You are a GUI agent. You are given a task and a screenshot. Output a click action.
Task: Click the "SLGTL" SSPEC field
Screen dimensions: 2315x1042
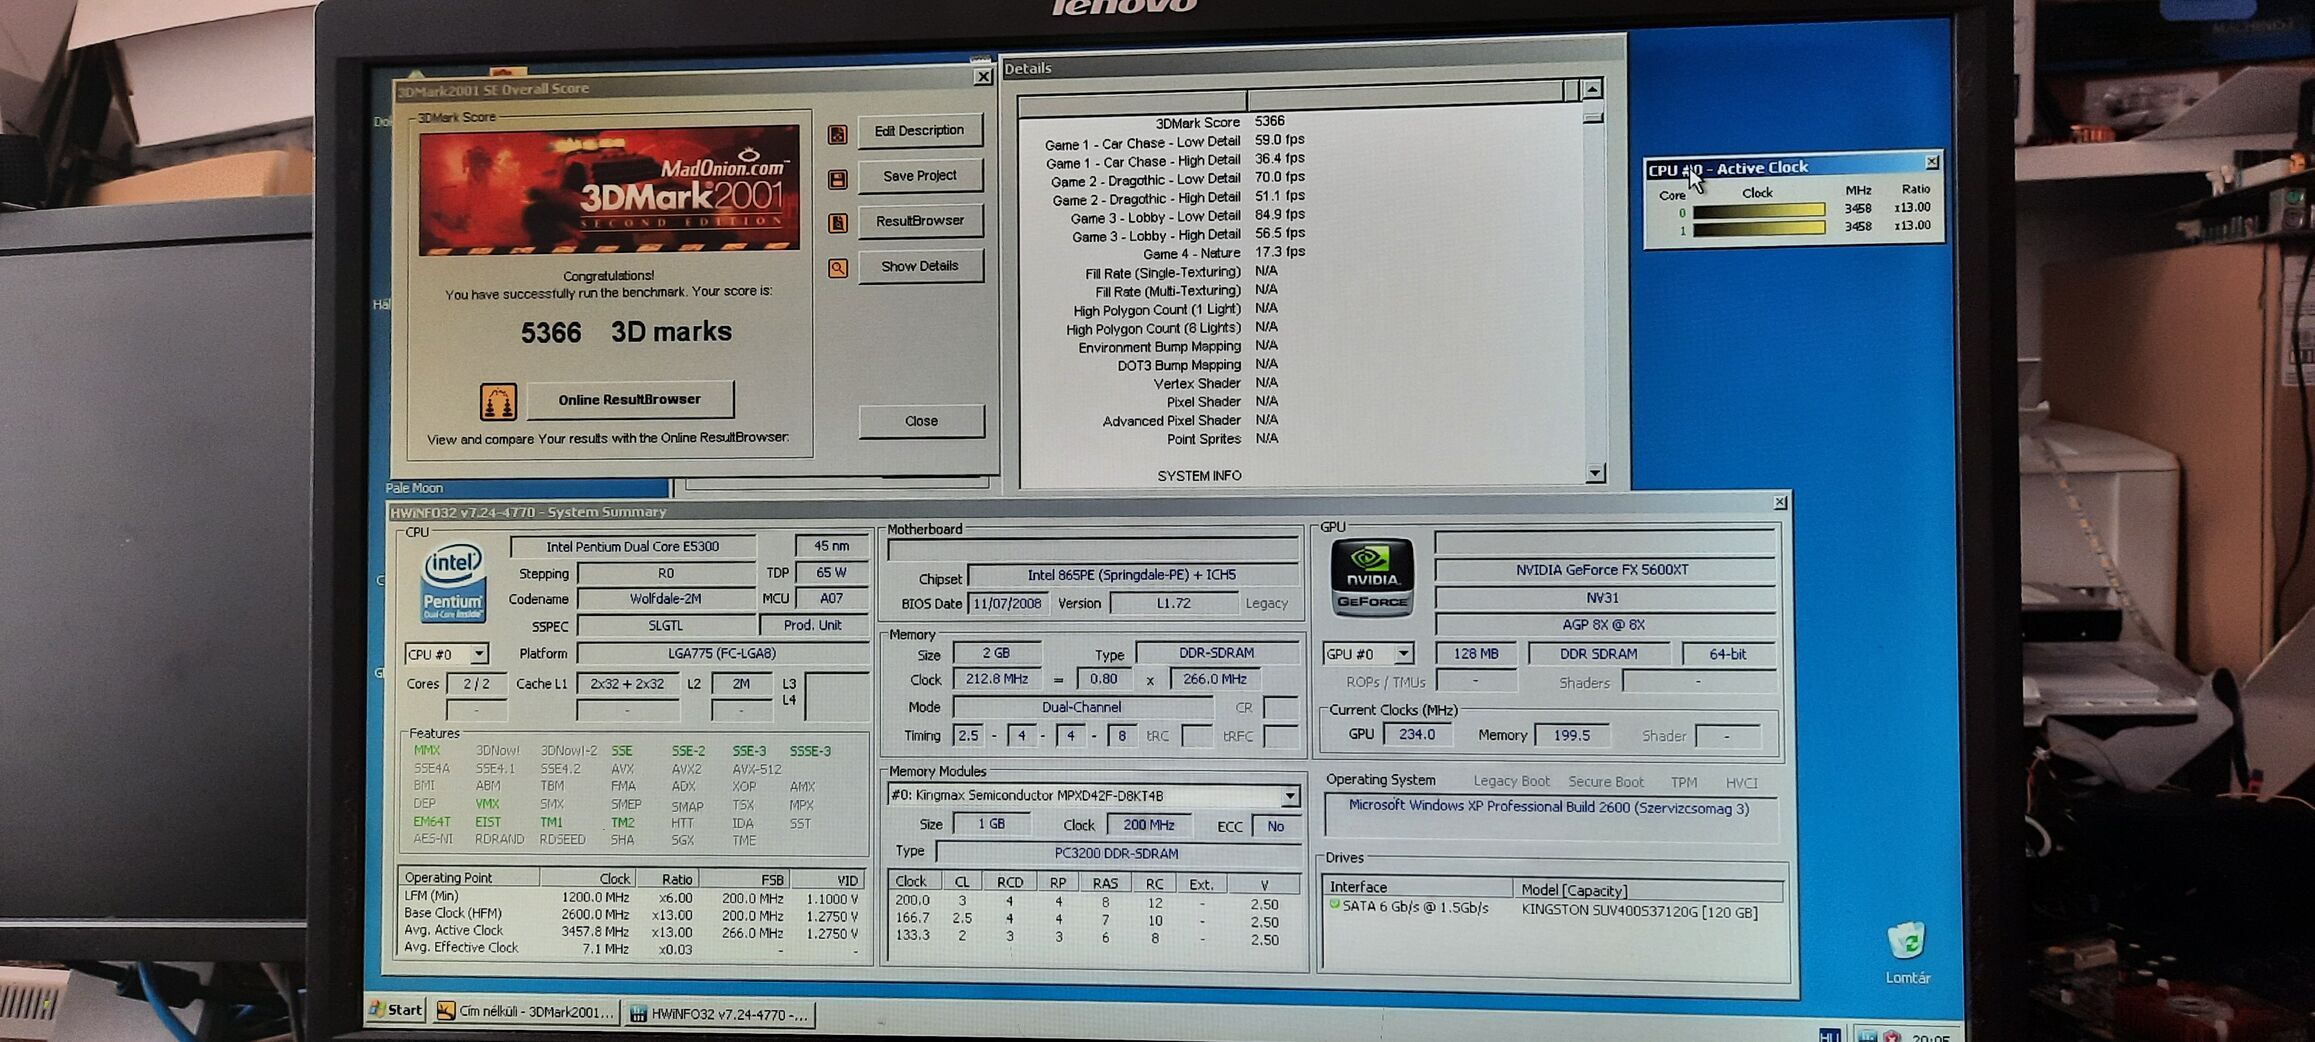[666, 626]
